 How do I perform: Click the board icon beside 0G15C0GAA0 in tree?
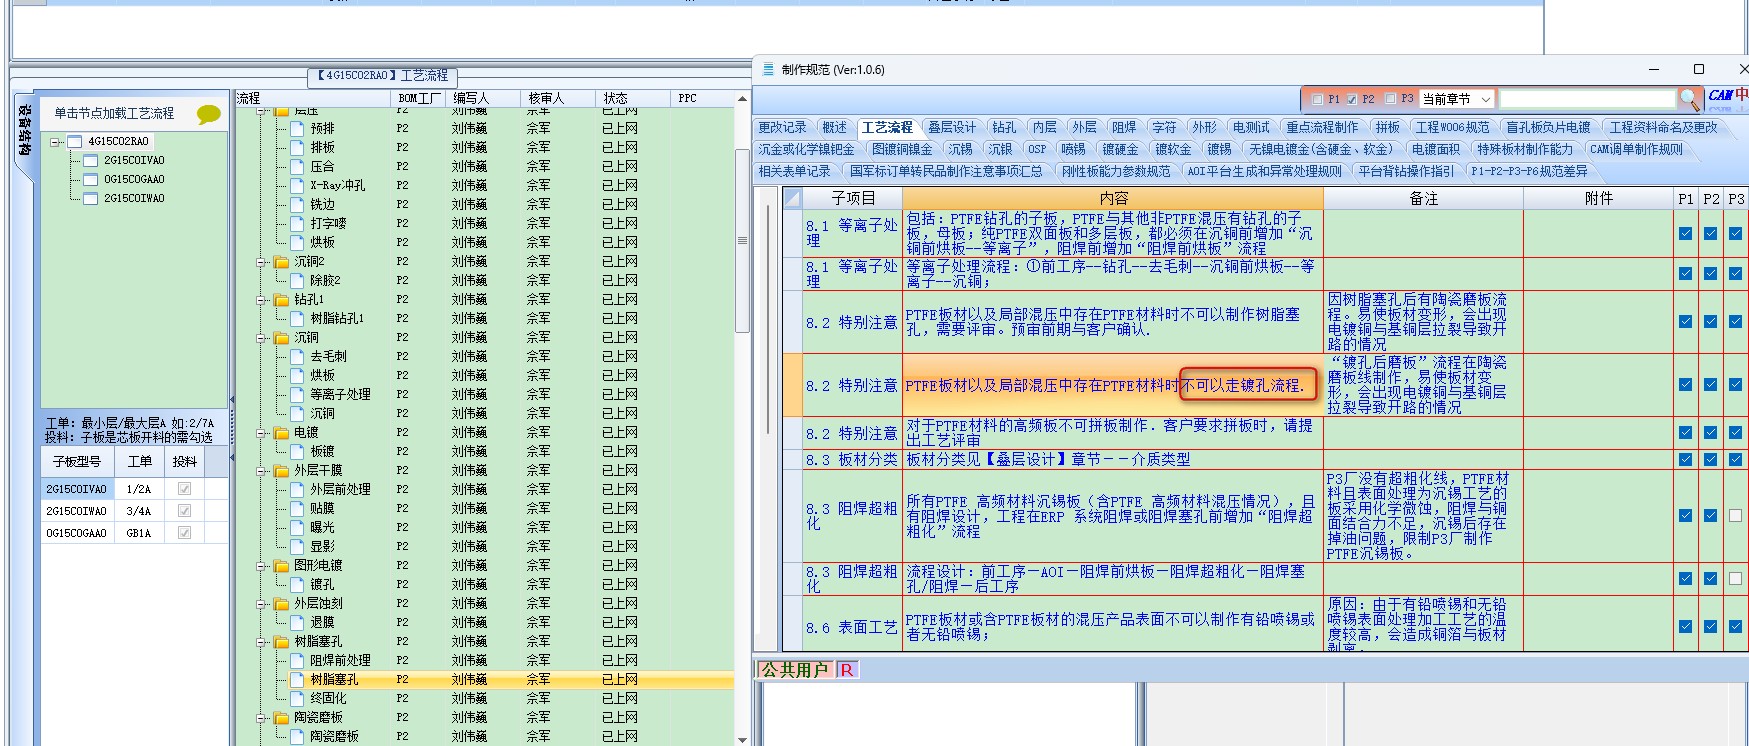tap(91, 179)
